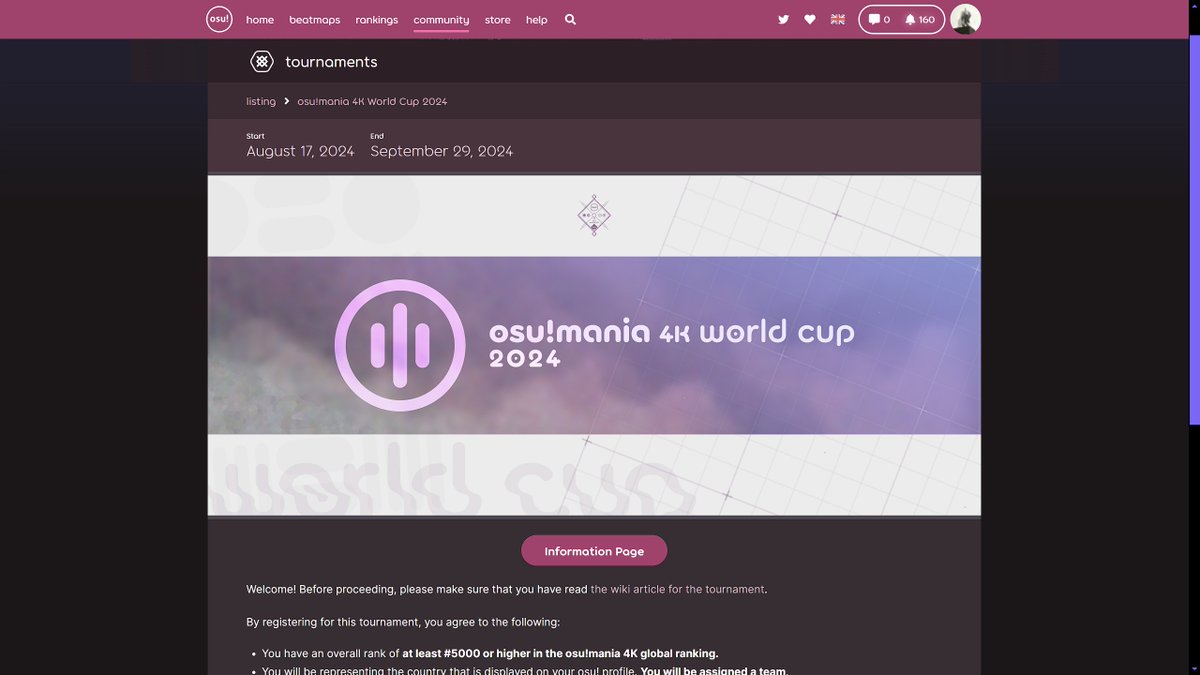Open the Twitter bird icon link
The image size is (1200, 675).
coord(783,19)
